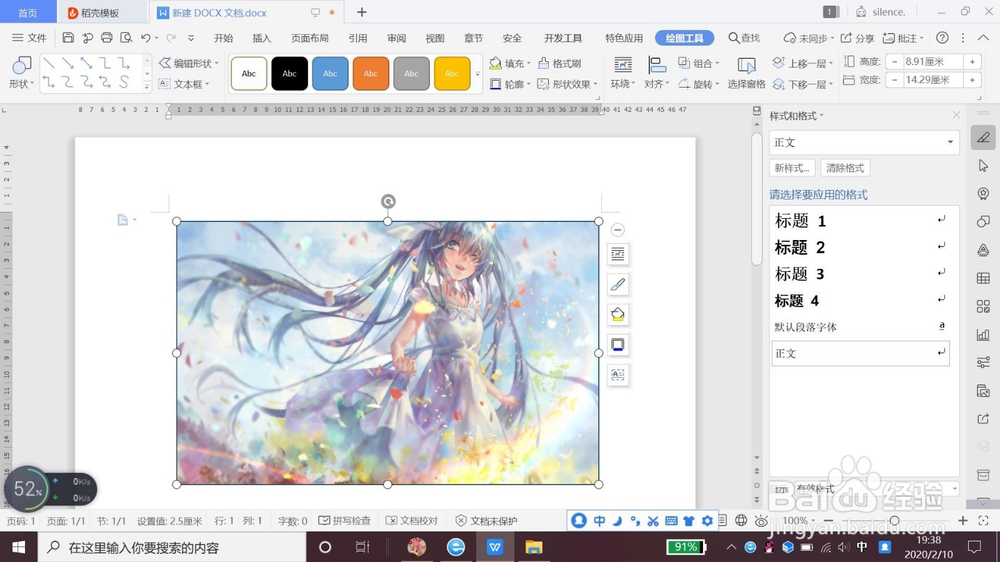
Task: Apply the 标题 1 style
Action: [x=860, y=221]
